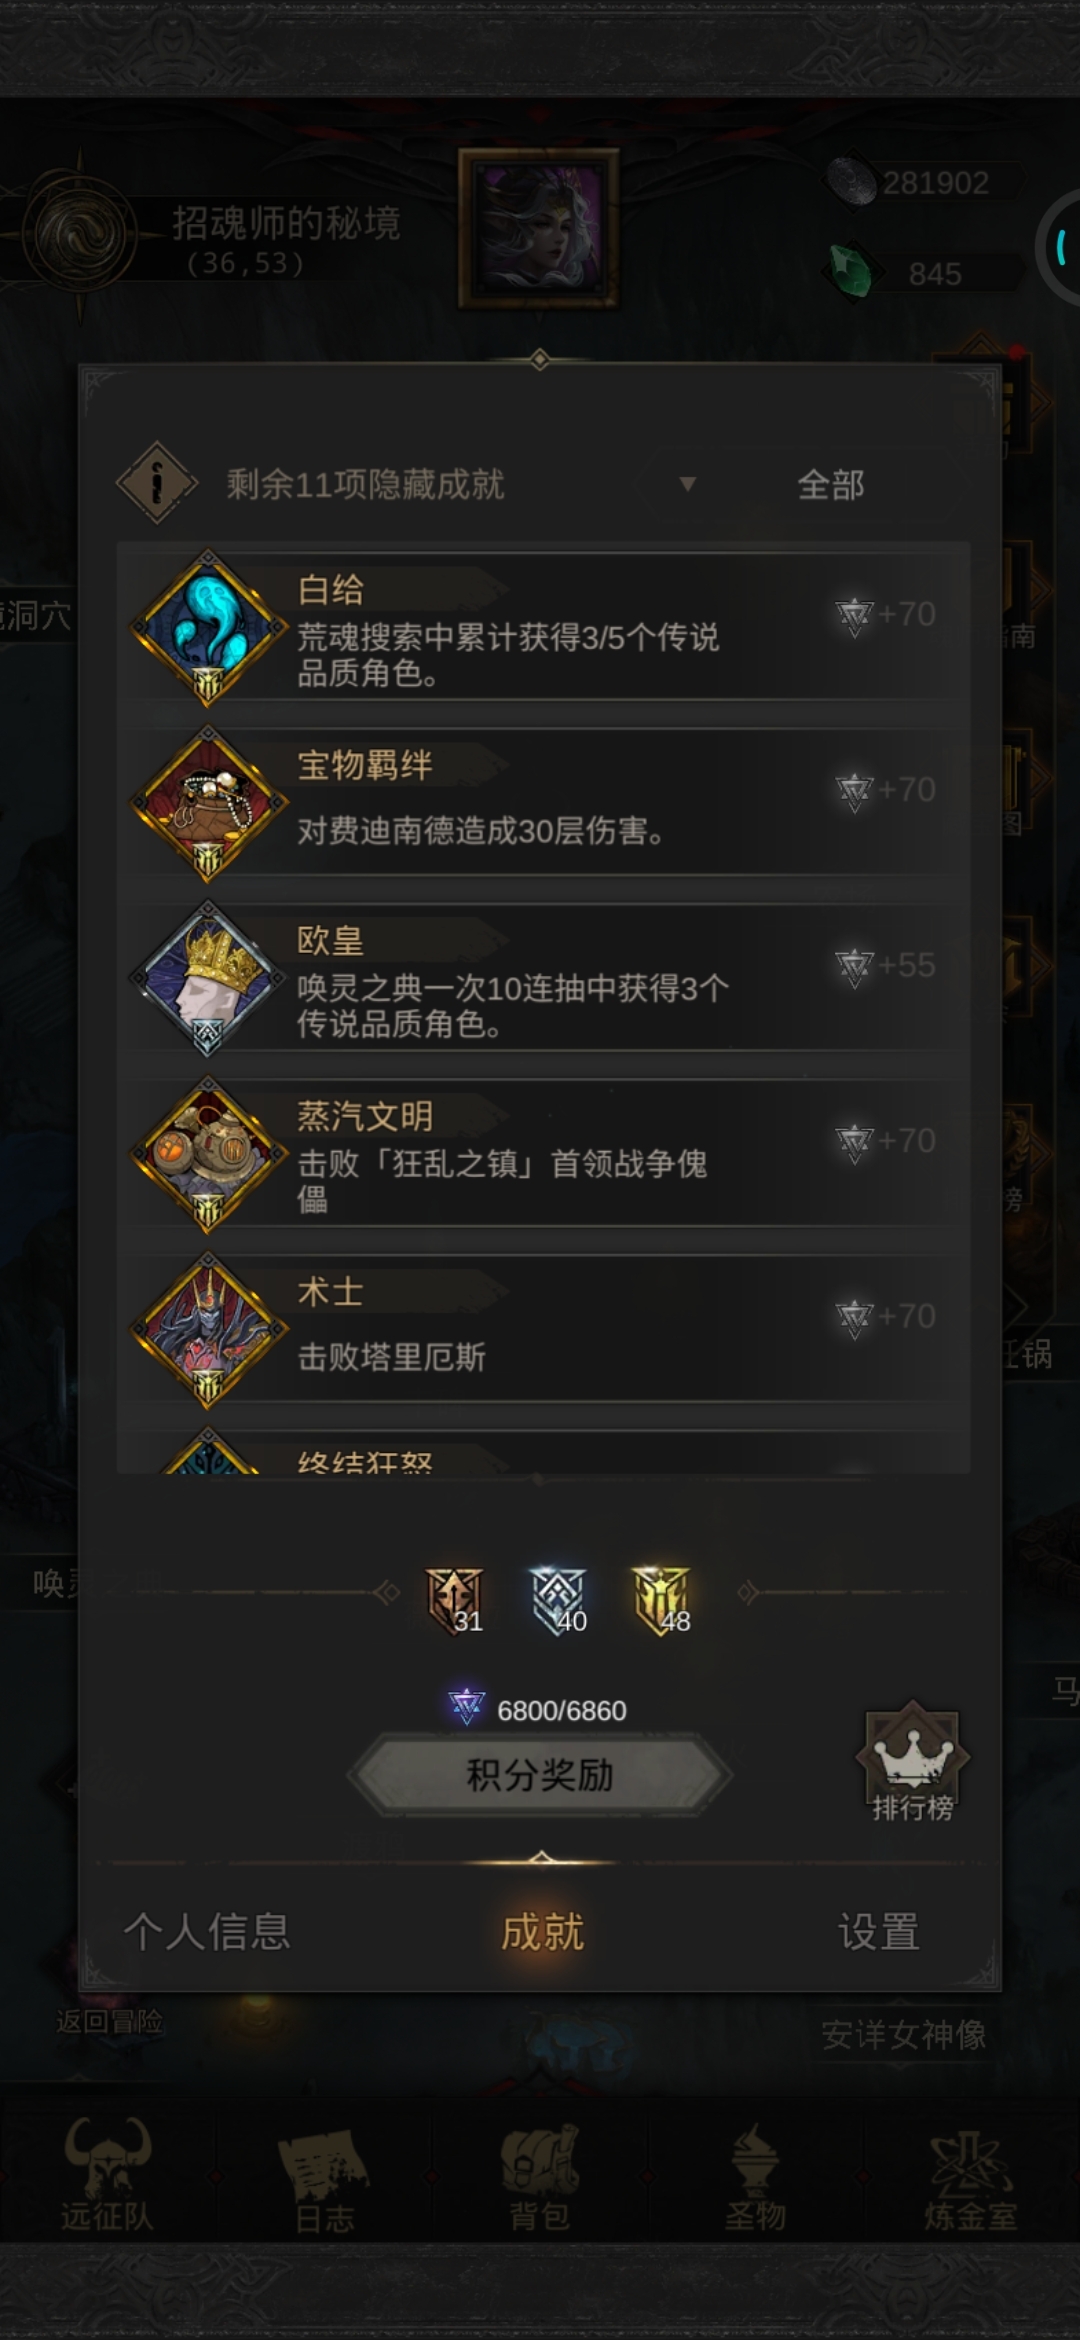Filter by gold badge count 48
Image resolution: width=1080 pixels, height=2340 pixels.
pyautogui.click(x=662, y=1600)
